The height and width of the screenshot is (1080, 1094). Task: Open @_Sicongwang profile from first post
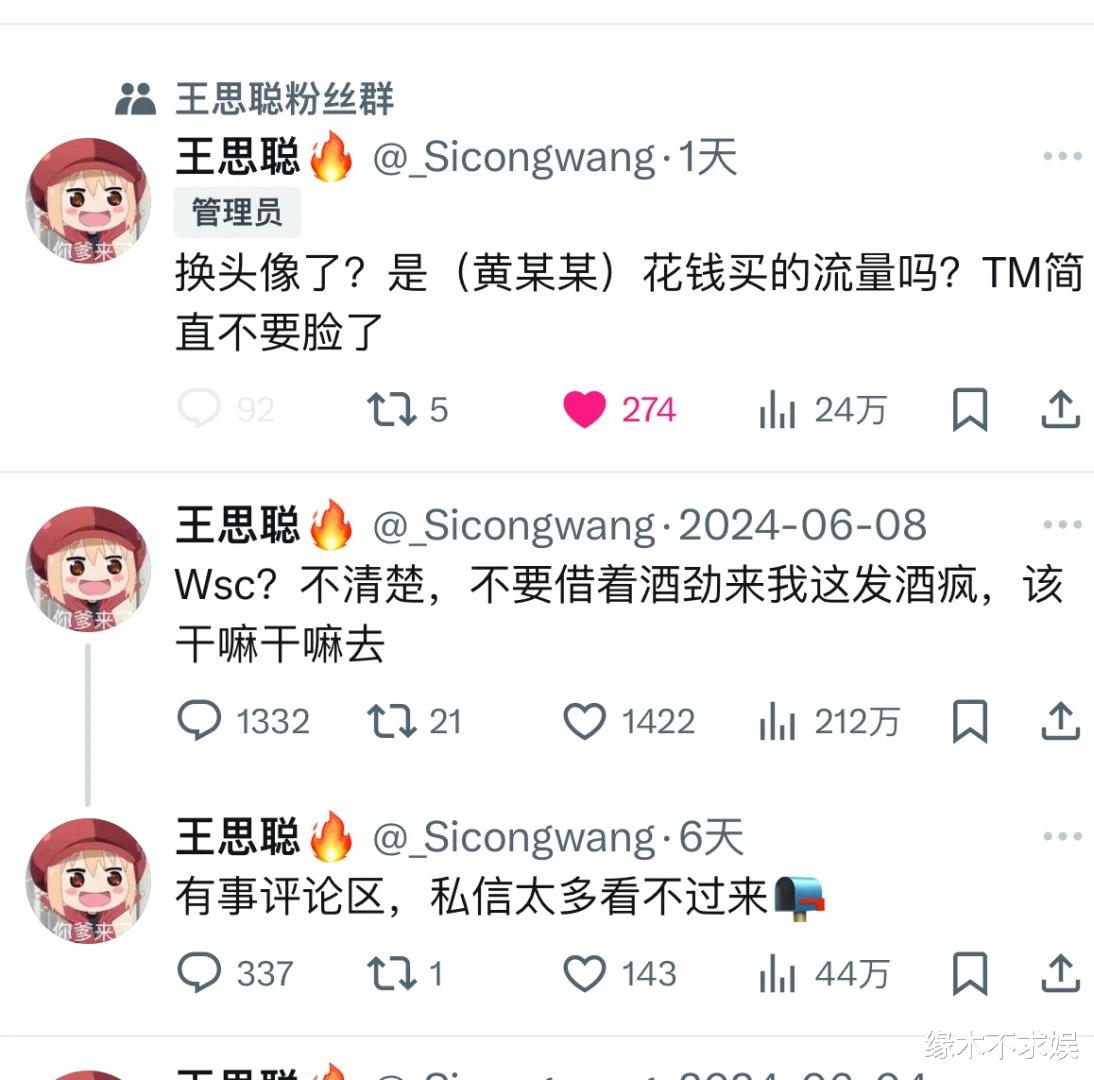(x=515, y=157)
